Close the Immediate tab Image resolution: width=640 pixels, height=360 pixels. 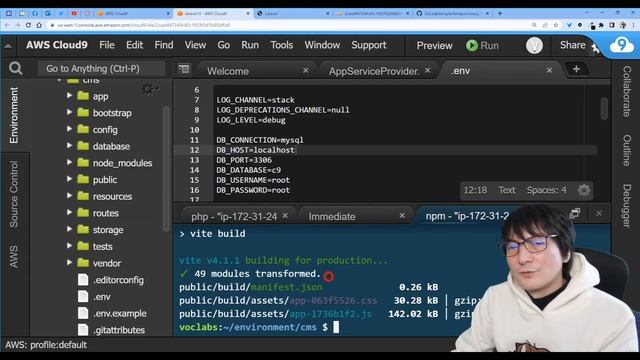coord(402,216)
